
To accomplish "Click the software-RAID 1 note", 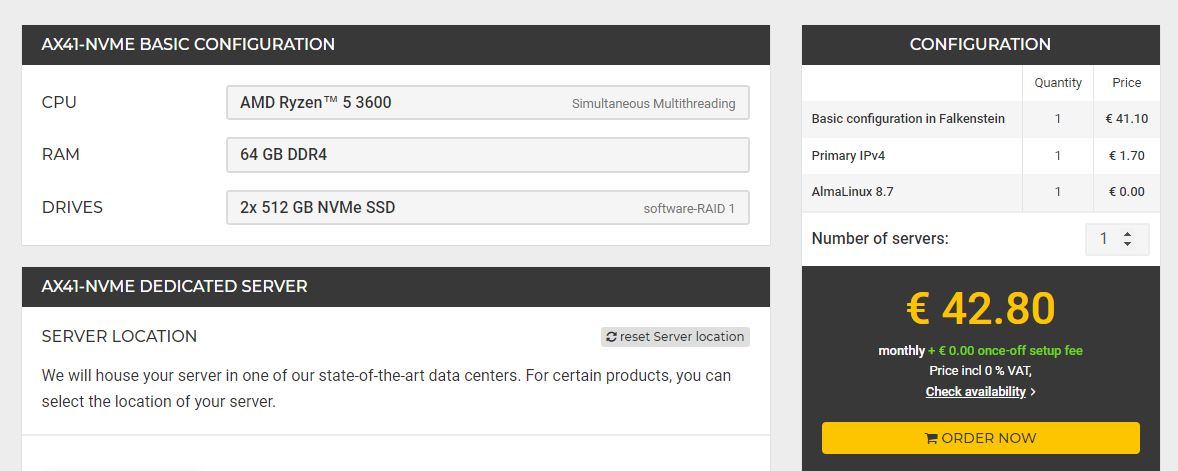I will [x=689, y=209].
